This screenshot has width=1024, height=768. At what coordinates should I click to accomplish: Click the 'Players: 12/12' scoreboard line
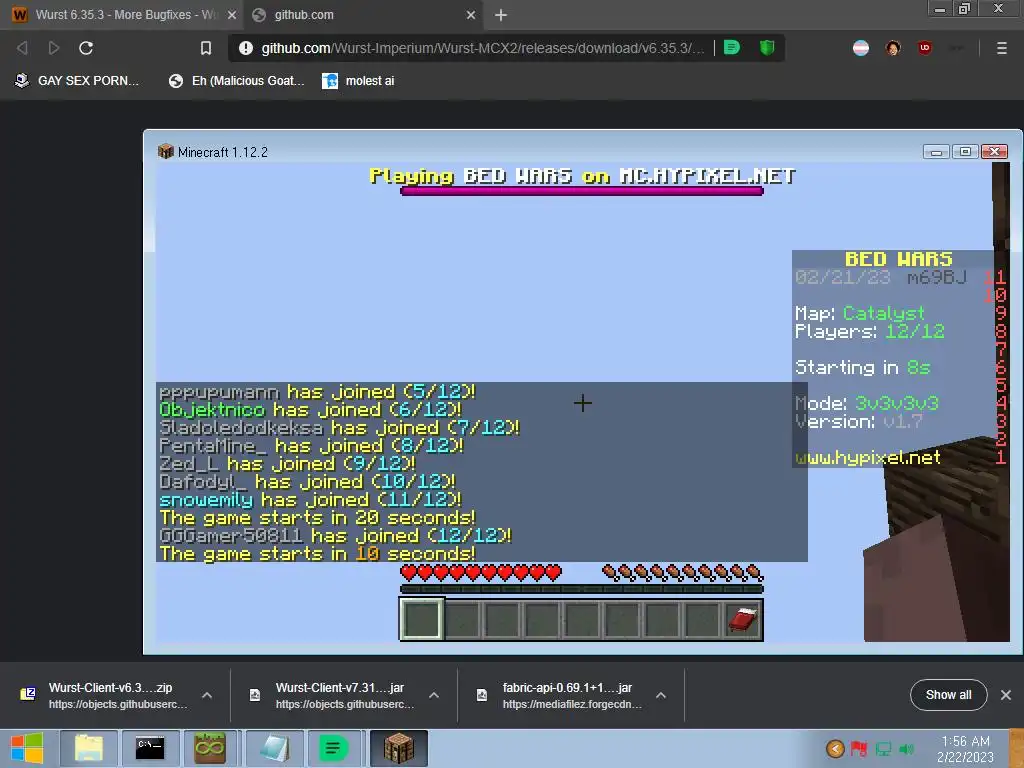(x=869, y=332)
